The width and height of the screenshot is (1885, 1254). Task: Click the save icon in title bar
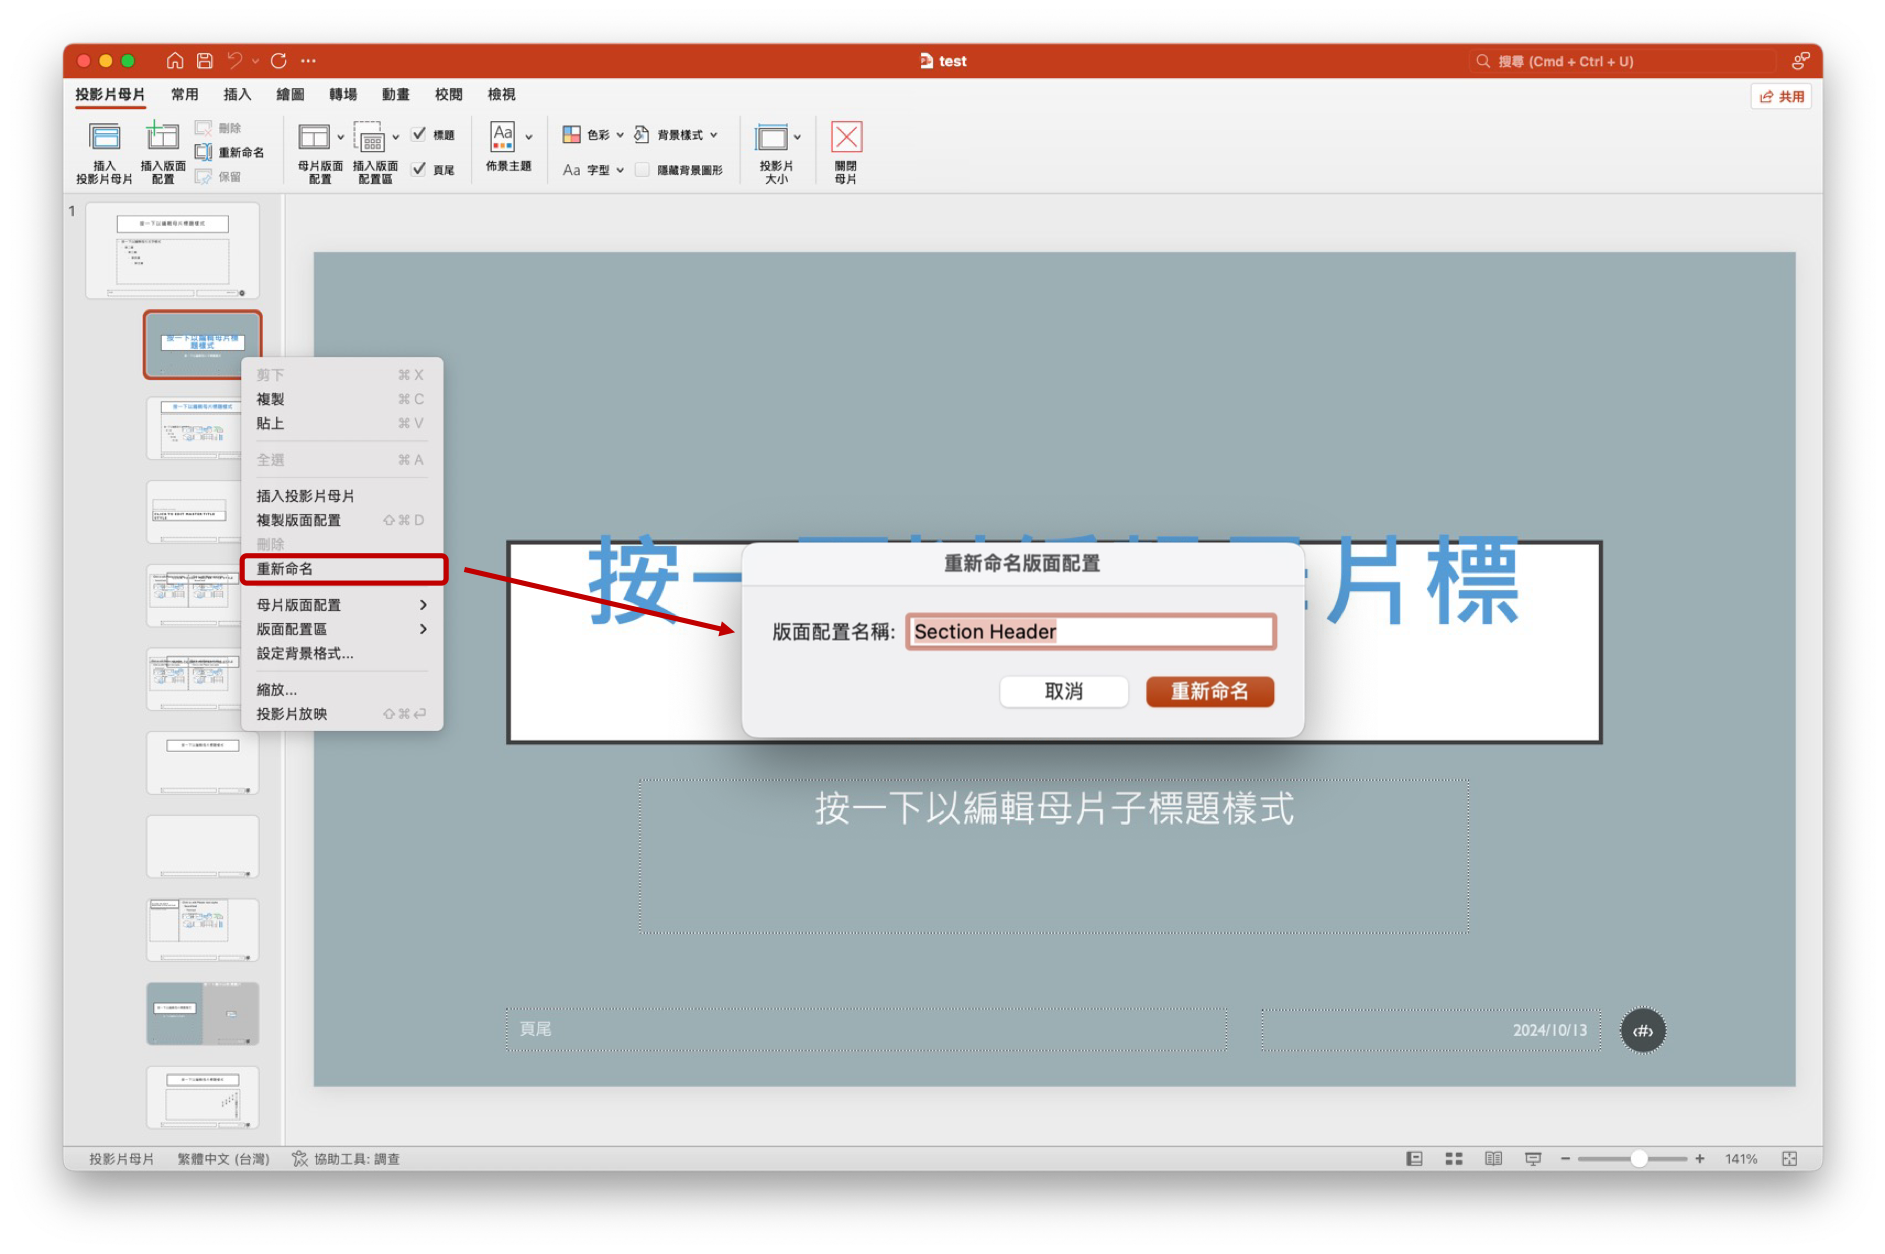click(x=205, y=61)
